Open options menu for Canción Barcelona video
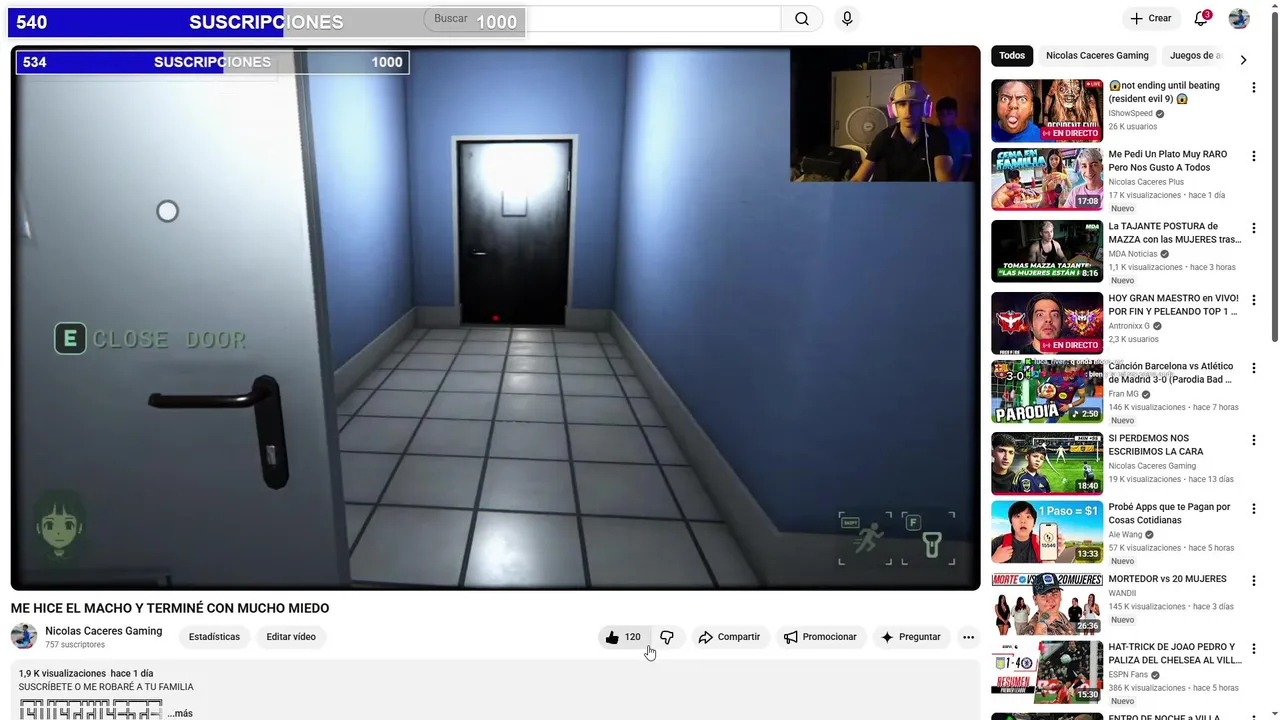The image size is (1280, 720). coord(1253,369)
